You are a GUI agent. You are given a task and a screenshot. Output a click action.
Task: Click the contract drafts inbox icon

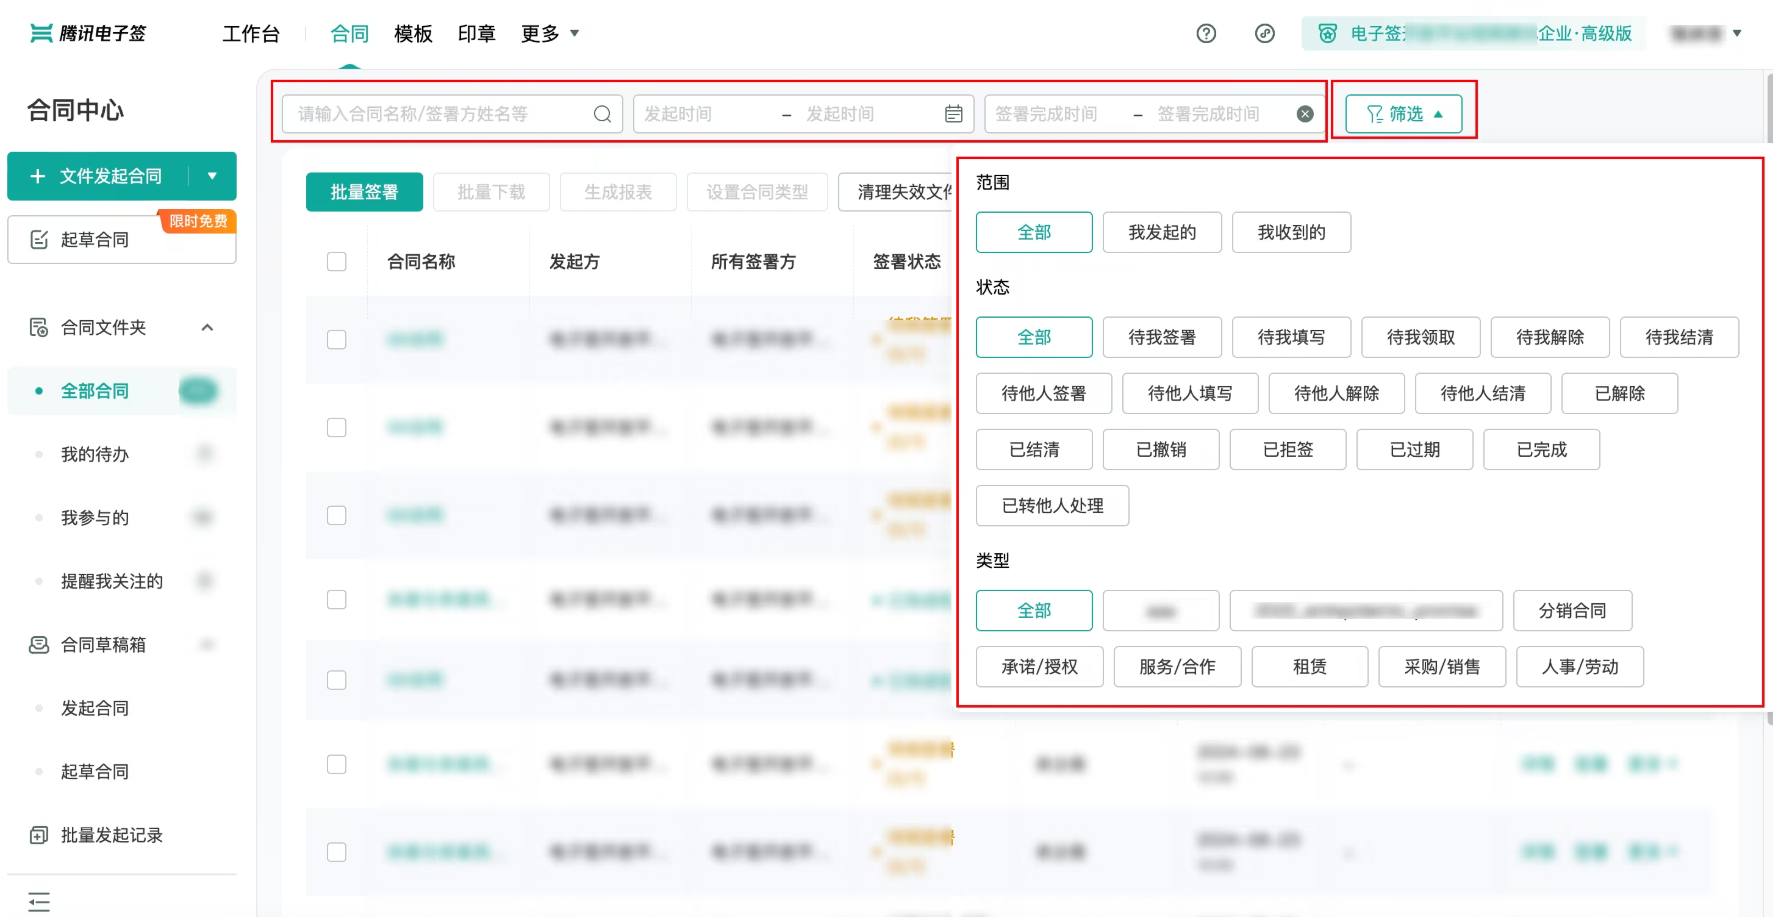coord(39,645)
